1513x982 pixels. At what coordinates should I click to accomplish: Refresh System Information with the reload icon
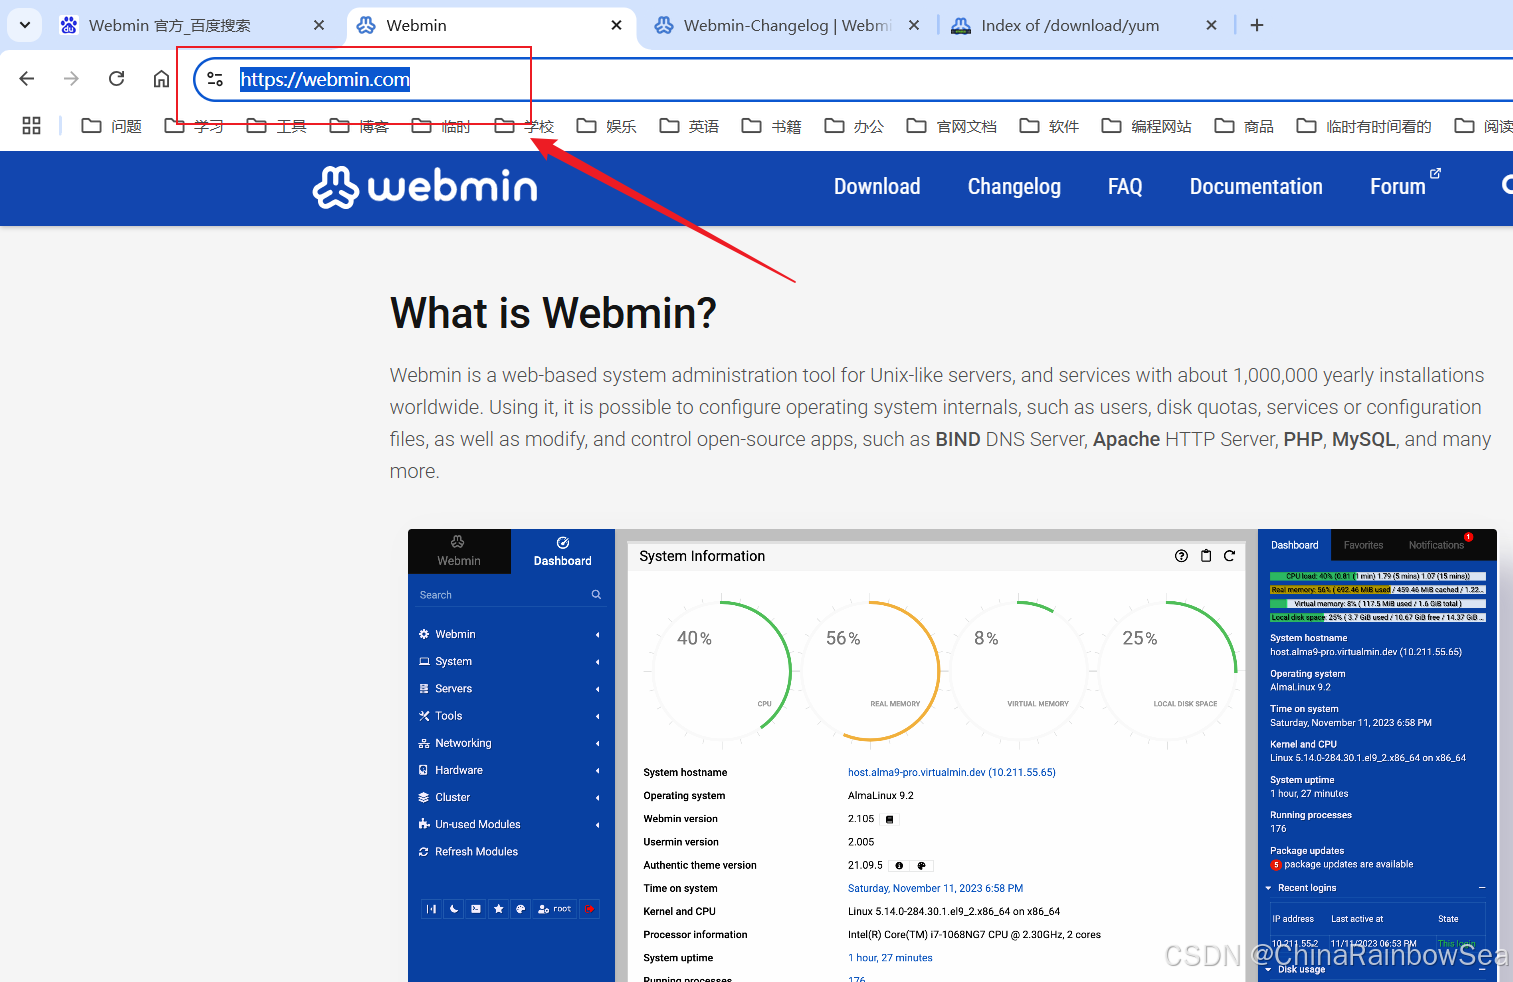coord(1229,556)
